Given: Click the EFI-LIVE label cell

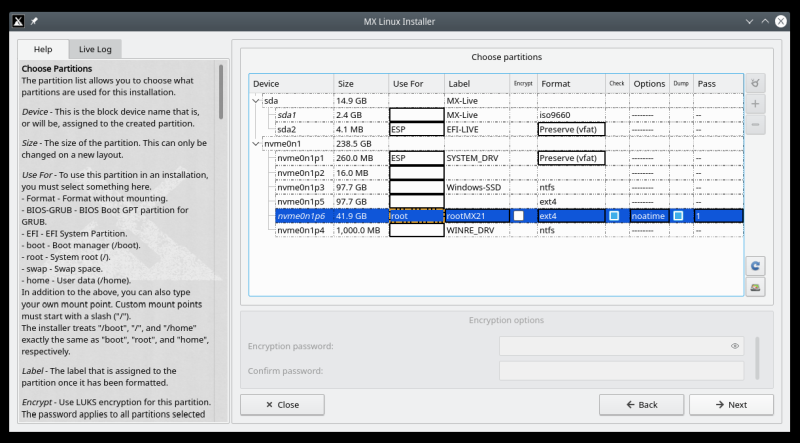Looking at the screenshot, I should click(x=477, y=129).
